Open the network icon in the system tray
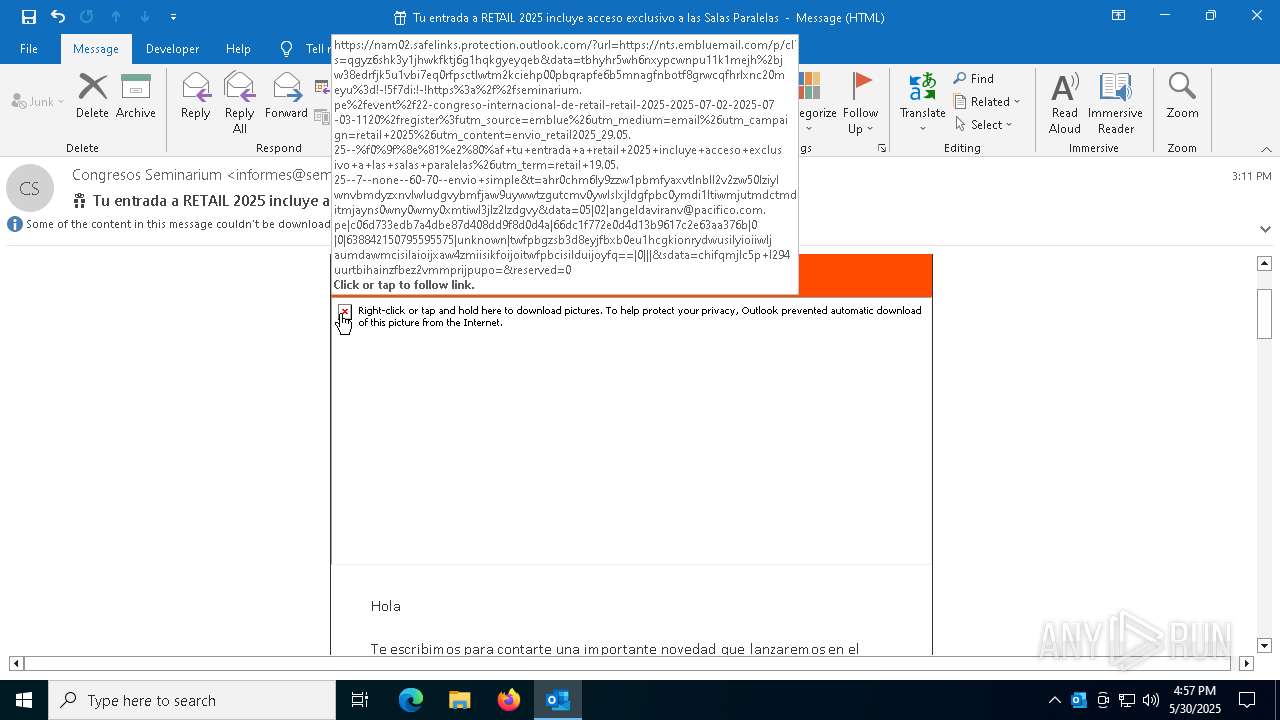 click(1127, 700)
